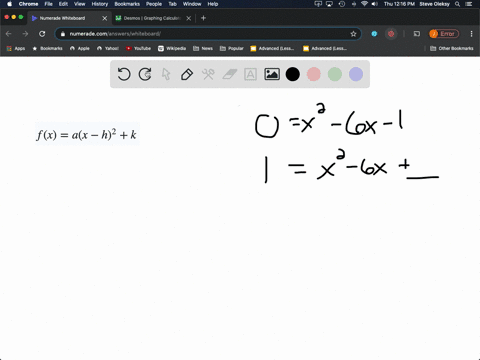Select the eraser tool
480x360 pixels.
[x=229, y=74]
